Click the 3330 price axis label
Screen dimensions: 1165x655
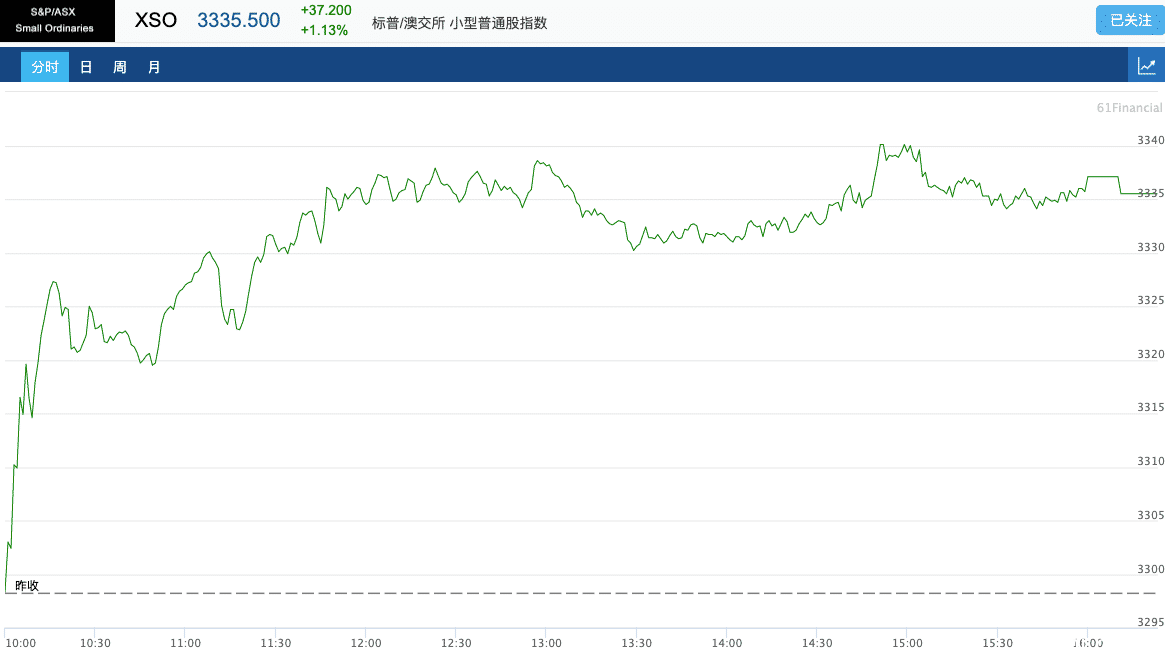click(1150, 247)
